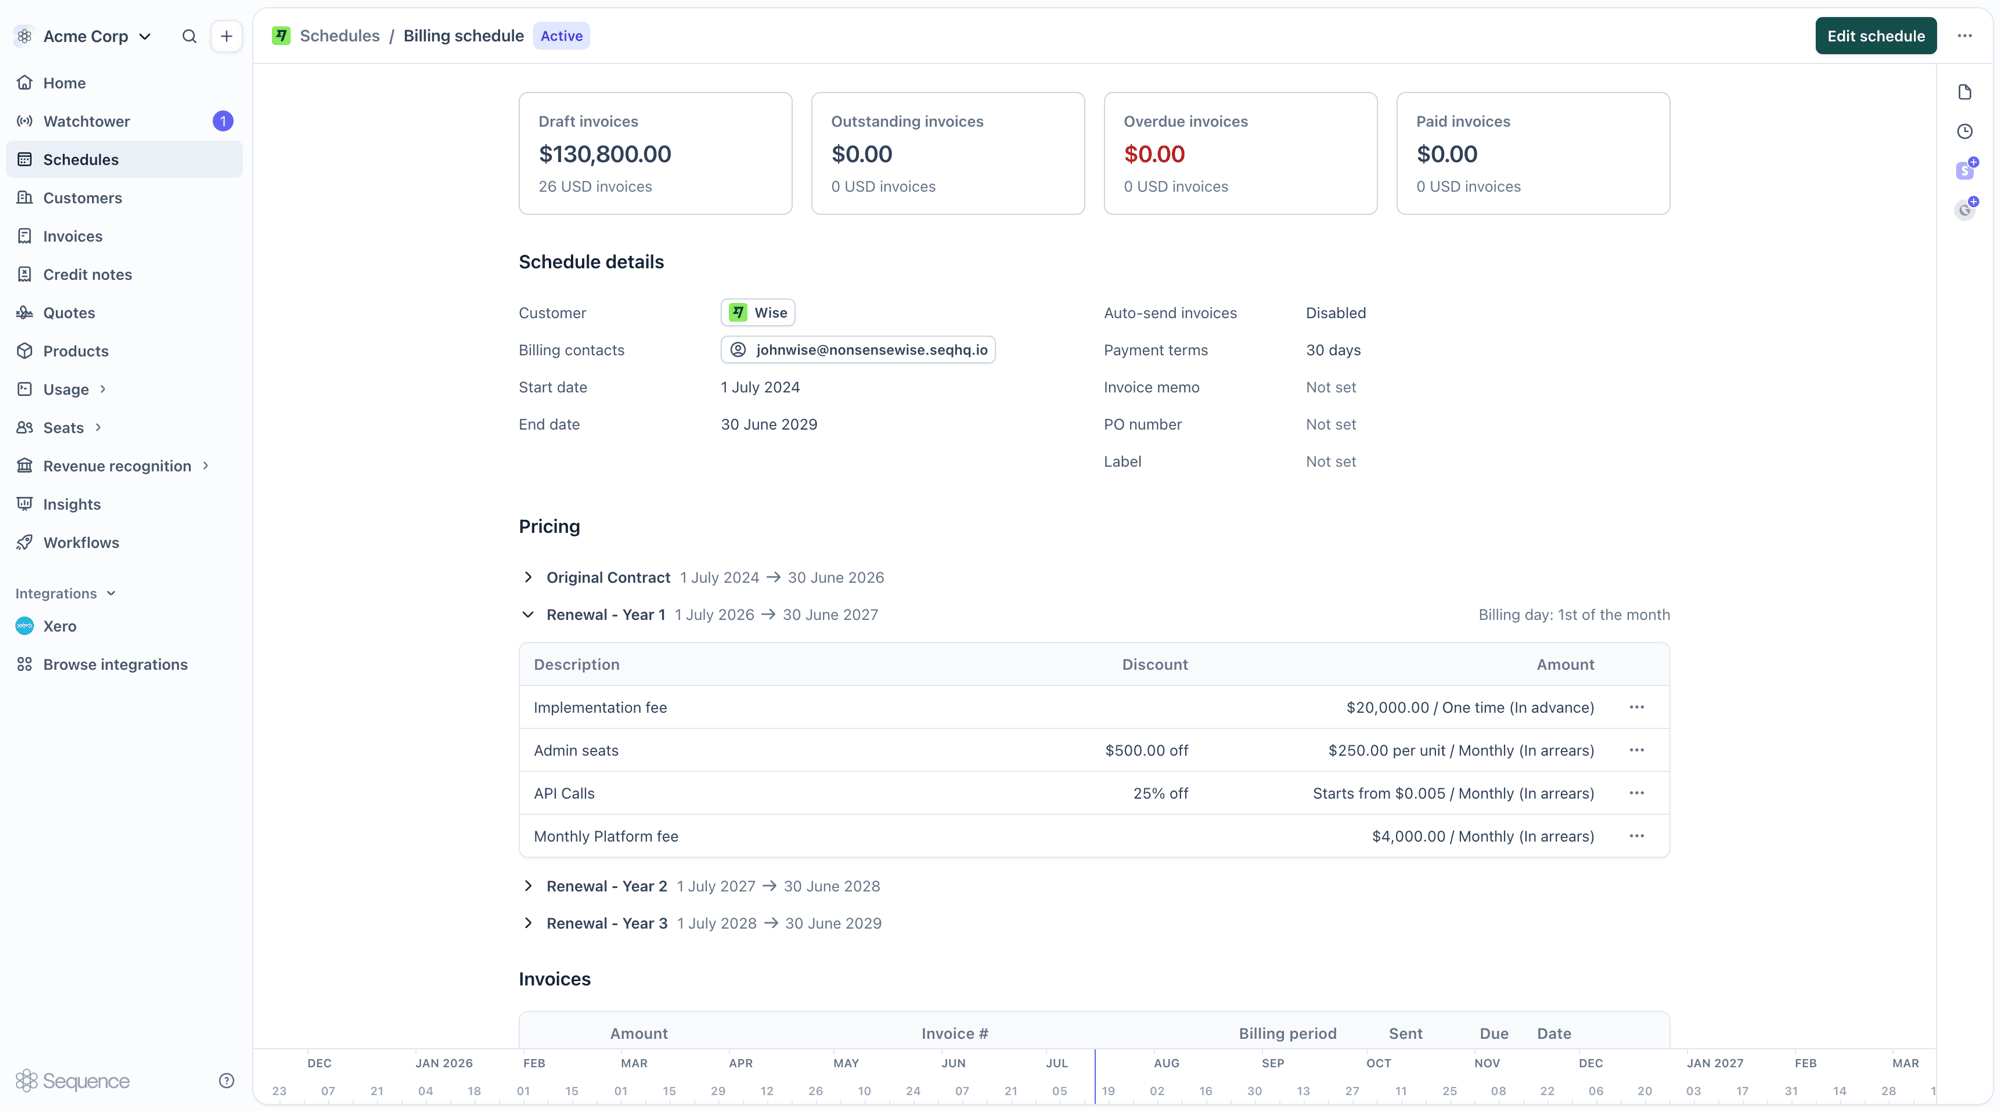The image size is (2000, 1111).
Task: Click the '$130,800.00' draft total
Action: coord(605,155)
